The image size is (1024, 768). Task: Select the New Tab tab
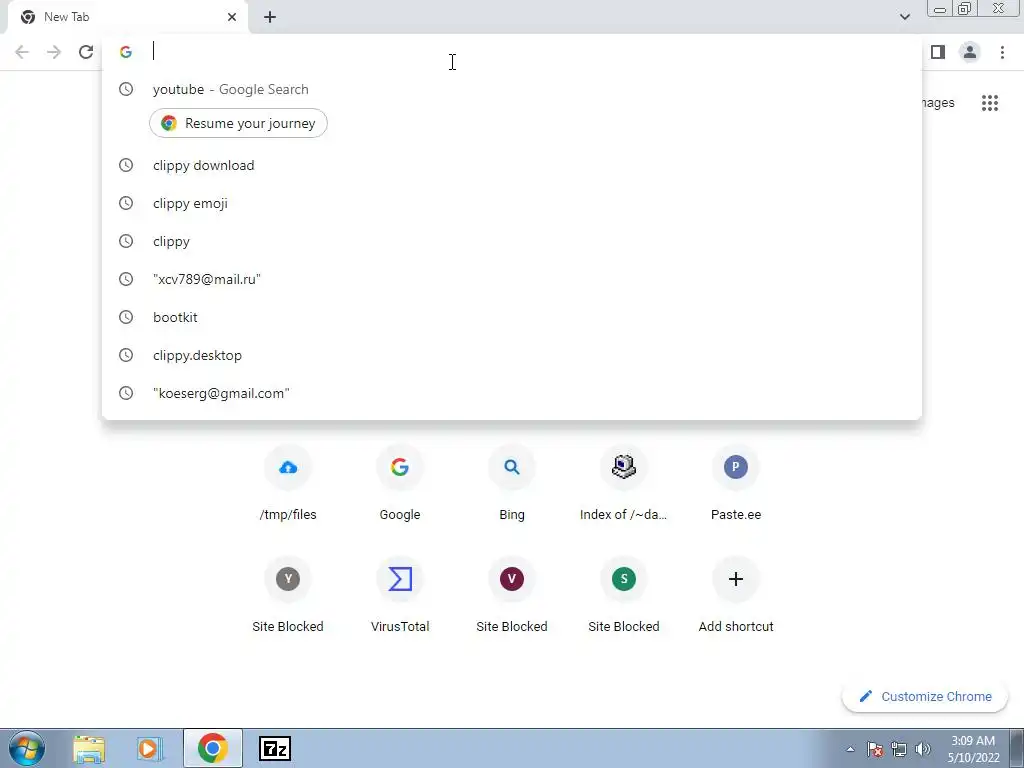point(127,17)
